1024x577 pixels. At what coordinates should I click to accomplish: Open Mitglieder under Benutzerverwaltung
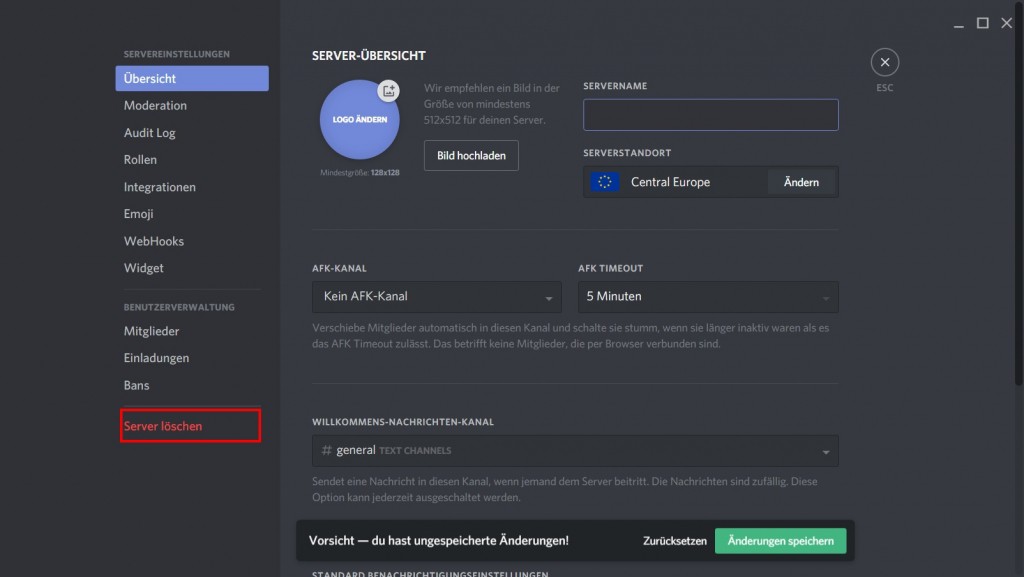151,331
